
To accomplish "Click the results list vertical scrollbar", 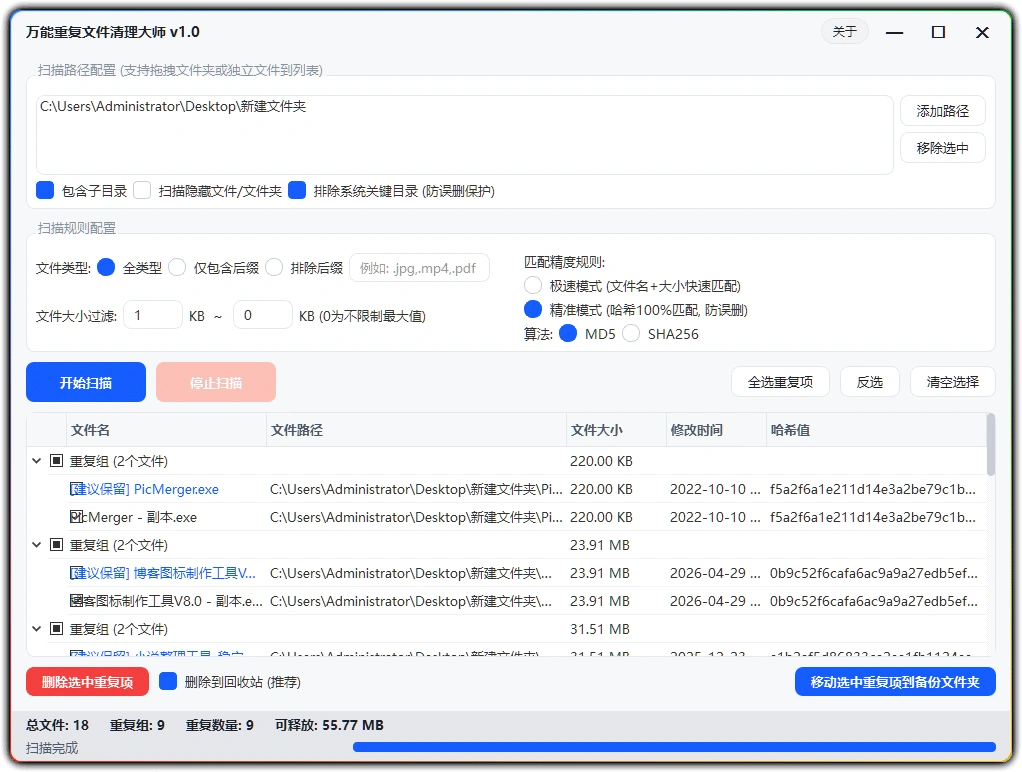I will pos(991,445).
